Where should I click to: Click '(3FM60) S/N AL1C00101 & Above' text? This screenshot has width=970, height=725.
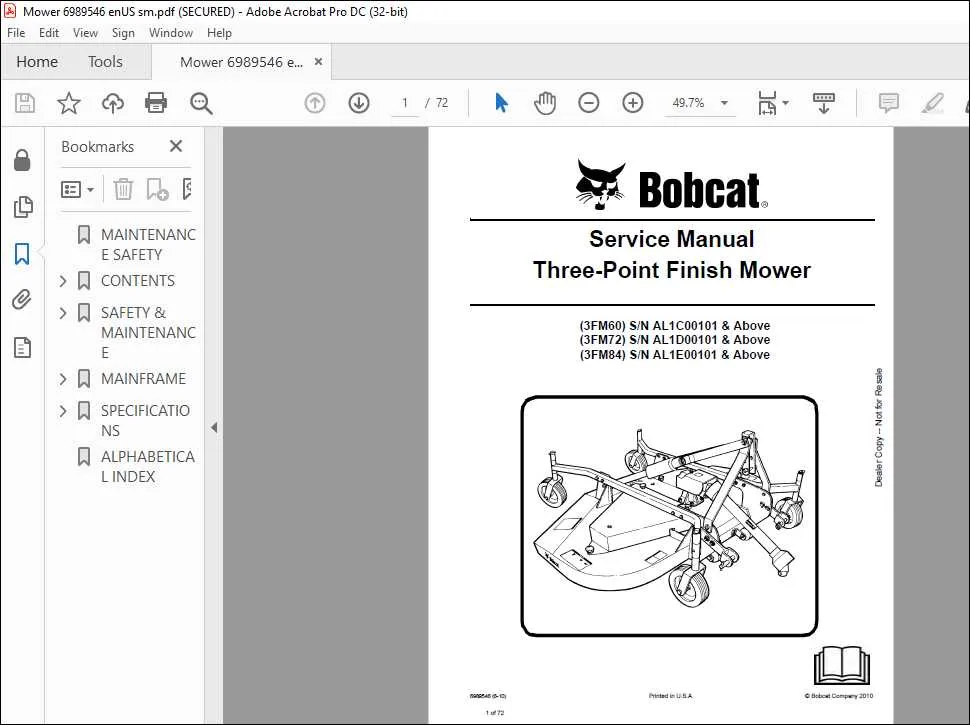point(674,325)
